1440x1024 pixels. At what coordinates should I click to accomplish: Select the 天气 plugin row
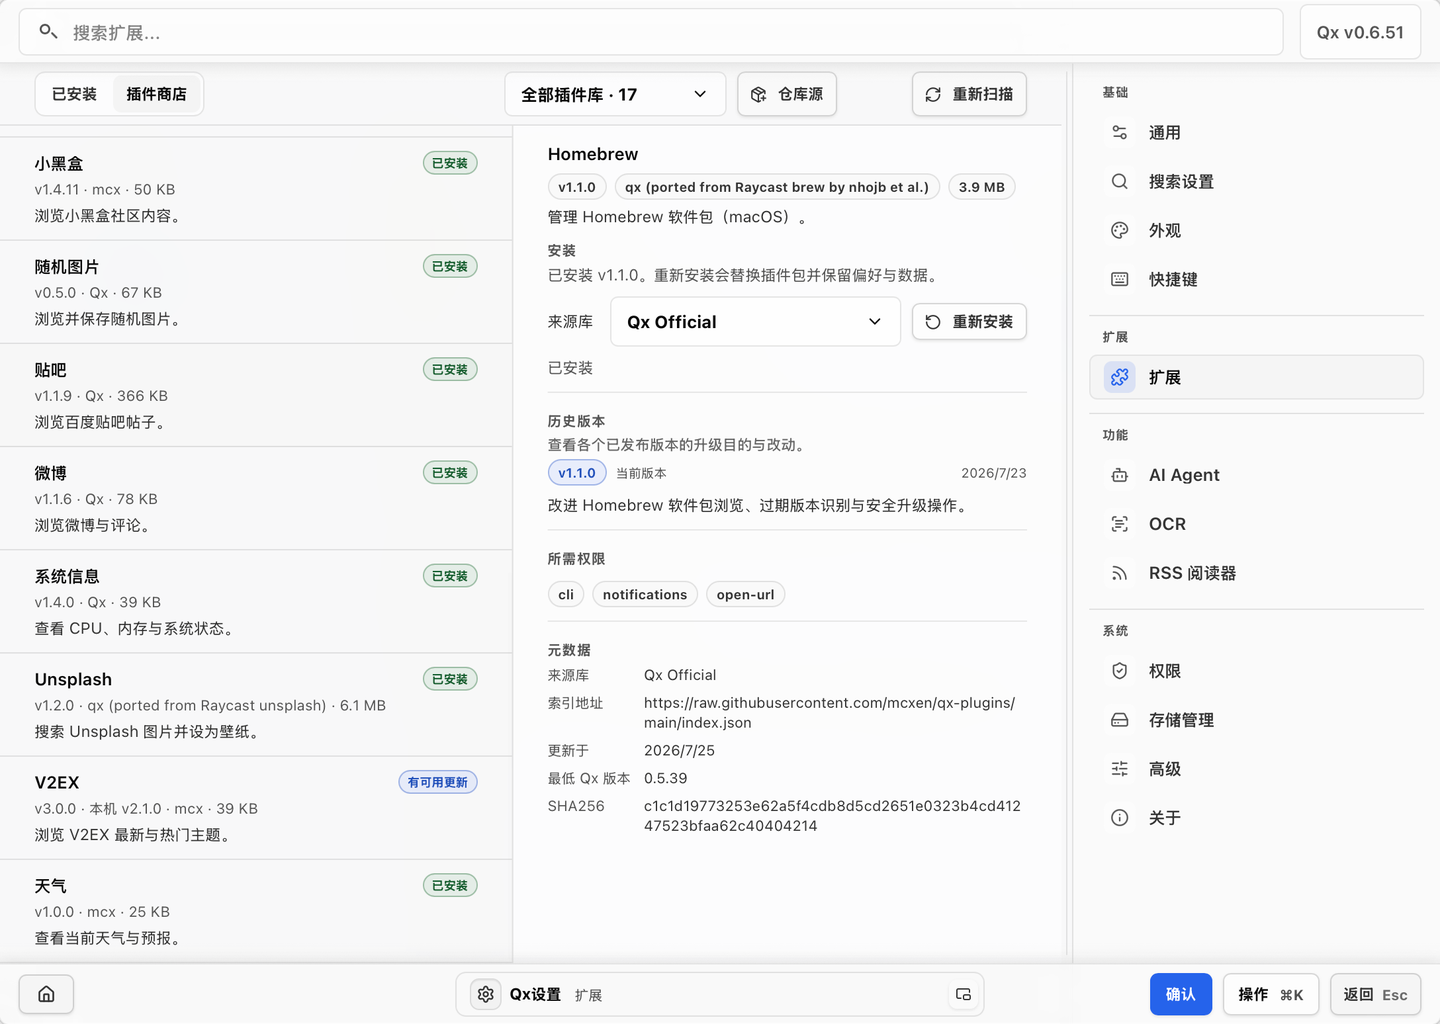(256, 910)
